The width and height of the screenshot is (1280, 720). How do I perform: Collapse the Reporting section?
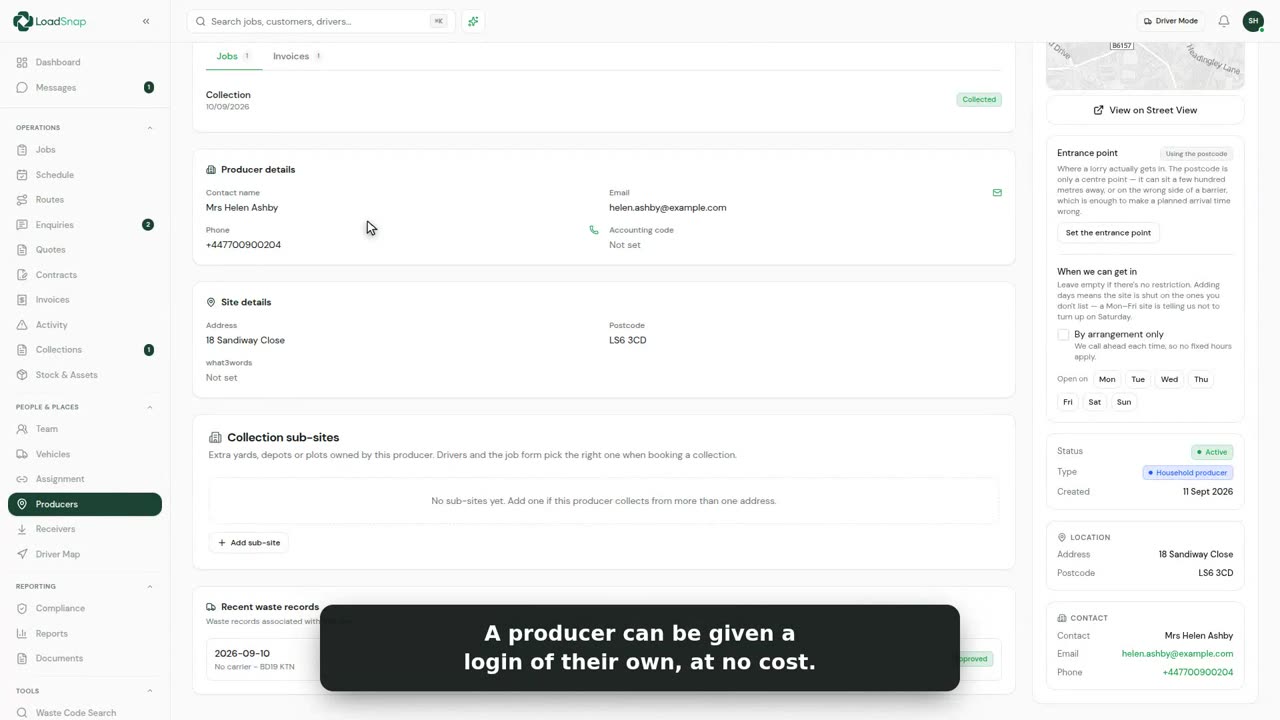(x=150, y=586)
